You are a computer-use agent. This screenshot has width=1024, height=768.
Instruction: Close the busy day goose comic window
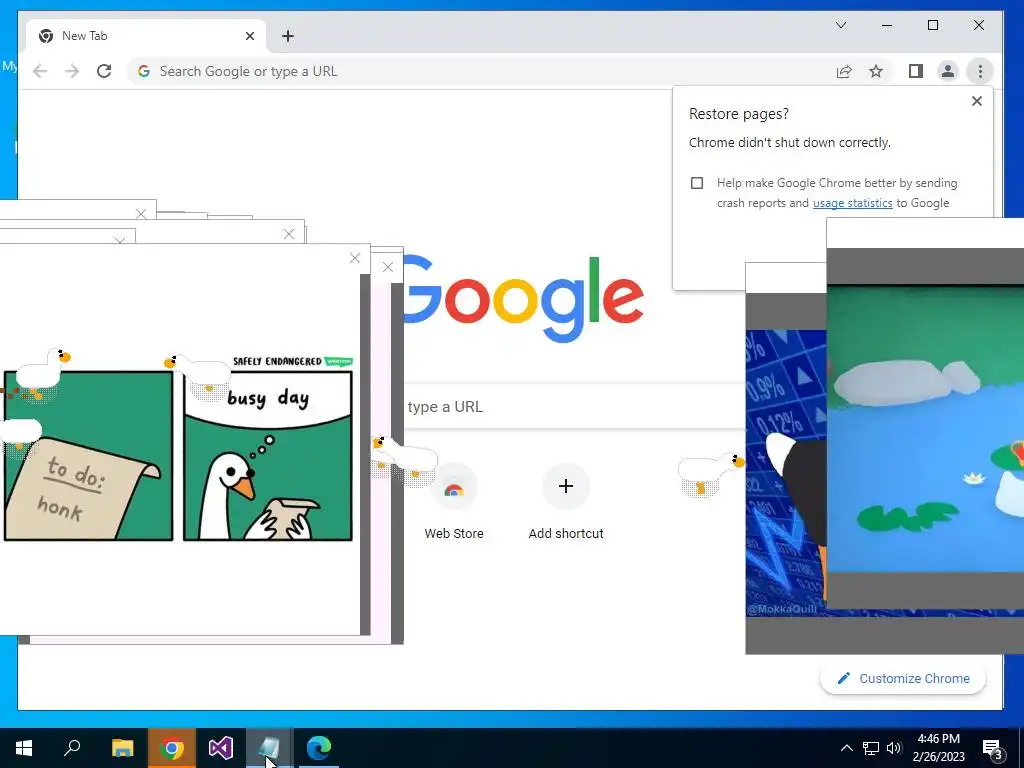tap(355, 258)
